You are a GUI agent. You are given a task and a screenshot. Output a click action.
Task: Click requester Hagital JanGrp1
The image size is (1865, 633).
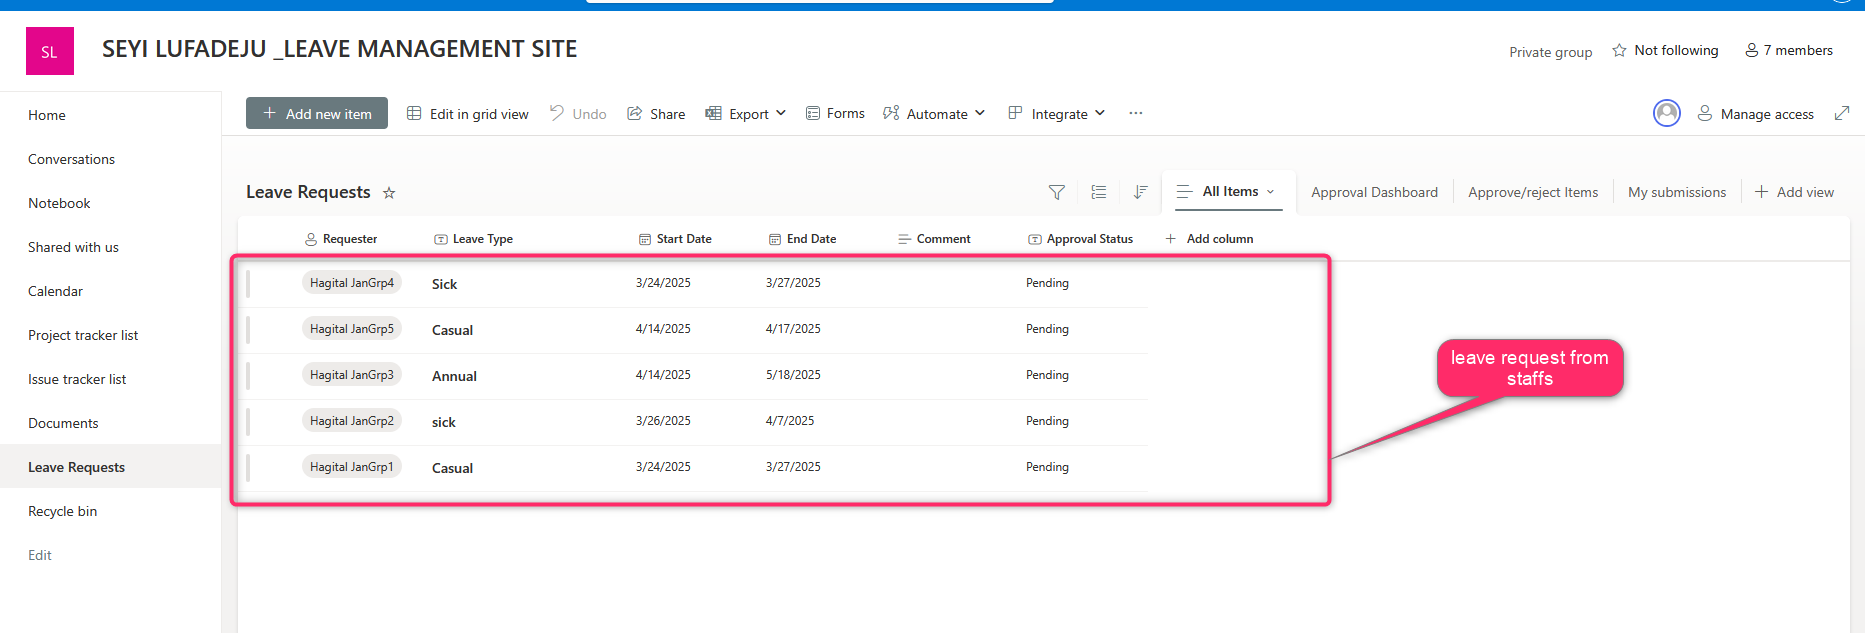pyautogui.click(x=352, y=467)
